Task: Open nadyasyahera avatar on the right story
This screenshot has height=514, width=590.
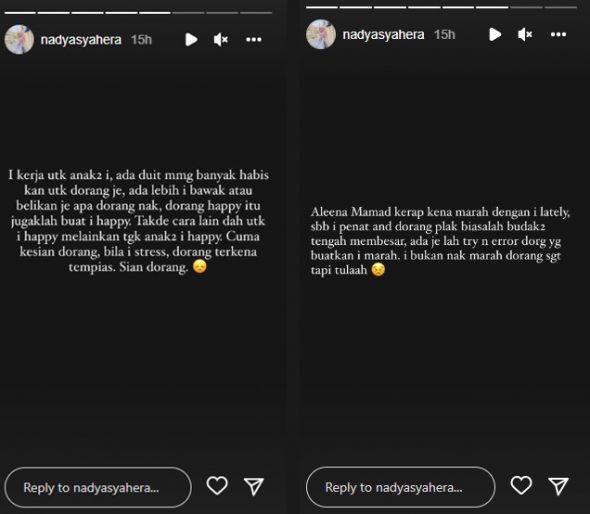Action: pyautogui.click(x=321, y=34)
